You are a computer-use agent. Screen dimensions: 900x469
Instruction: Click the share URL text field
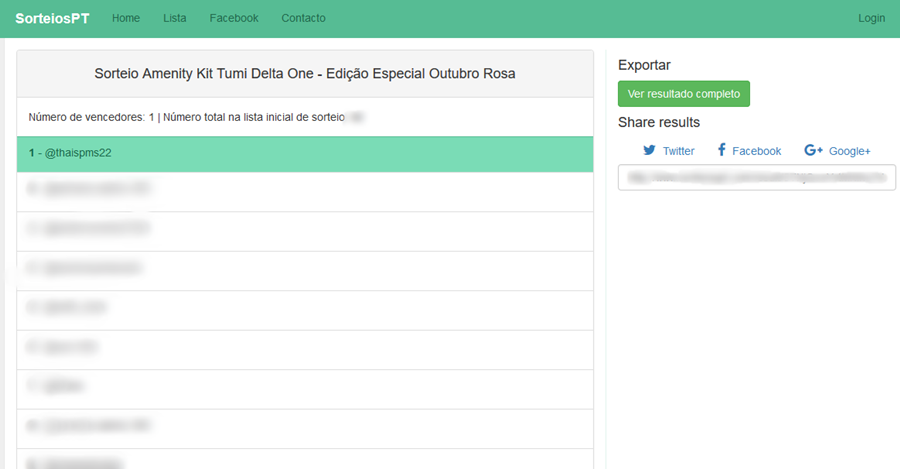(x=756, y=177)
